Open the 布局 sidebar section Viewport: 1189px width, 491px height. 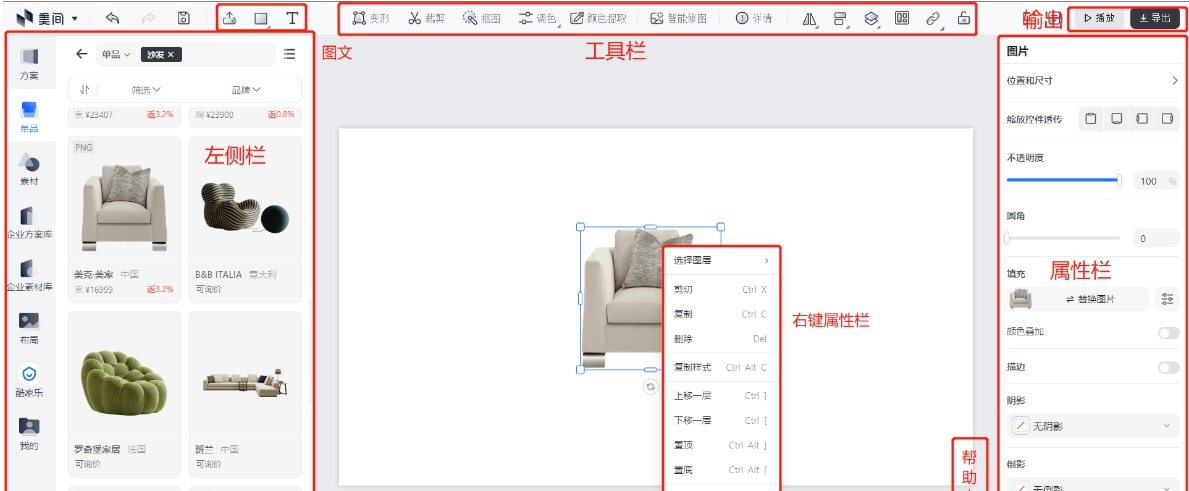[x=29, y=328]
